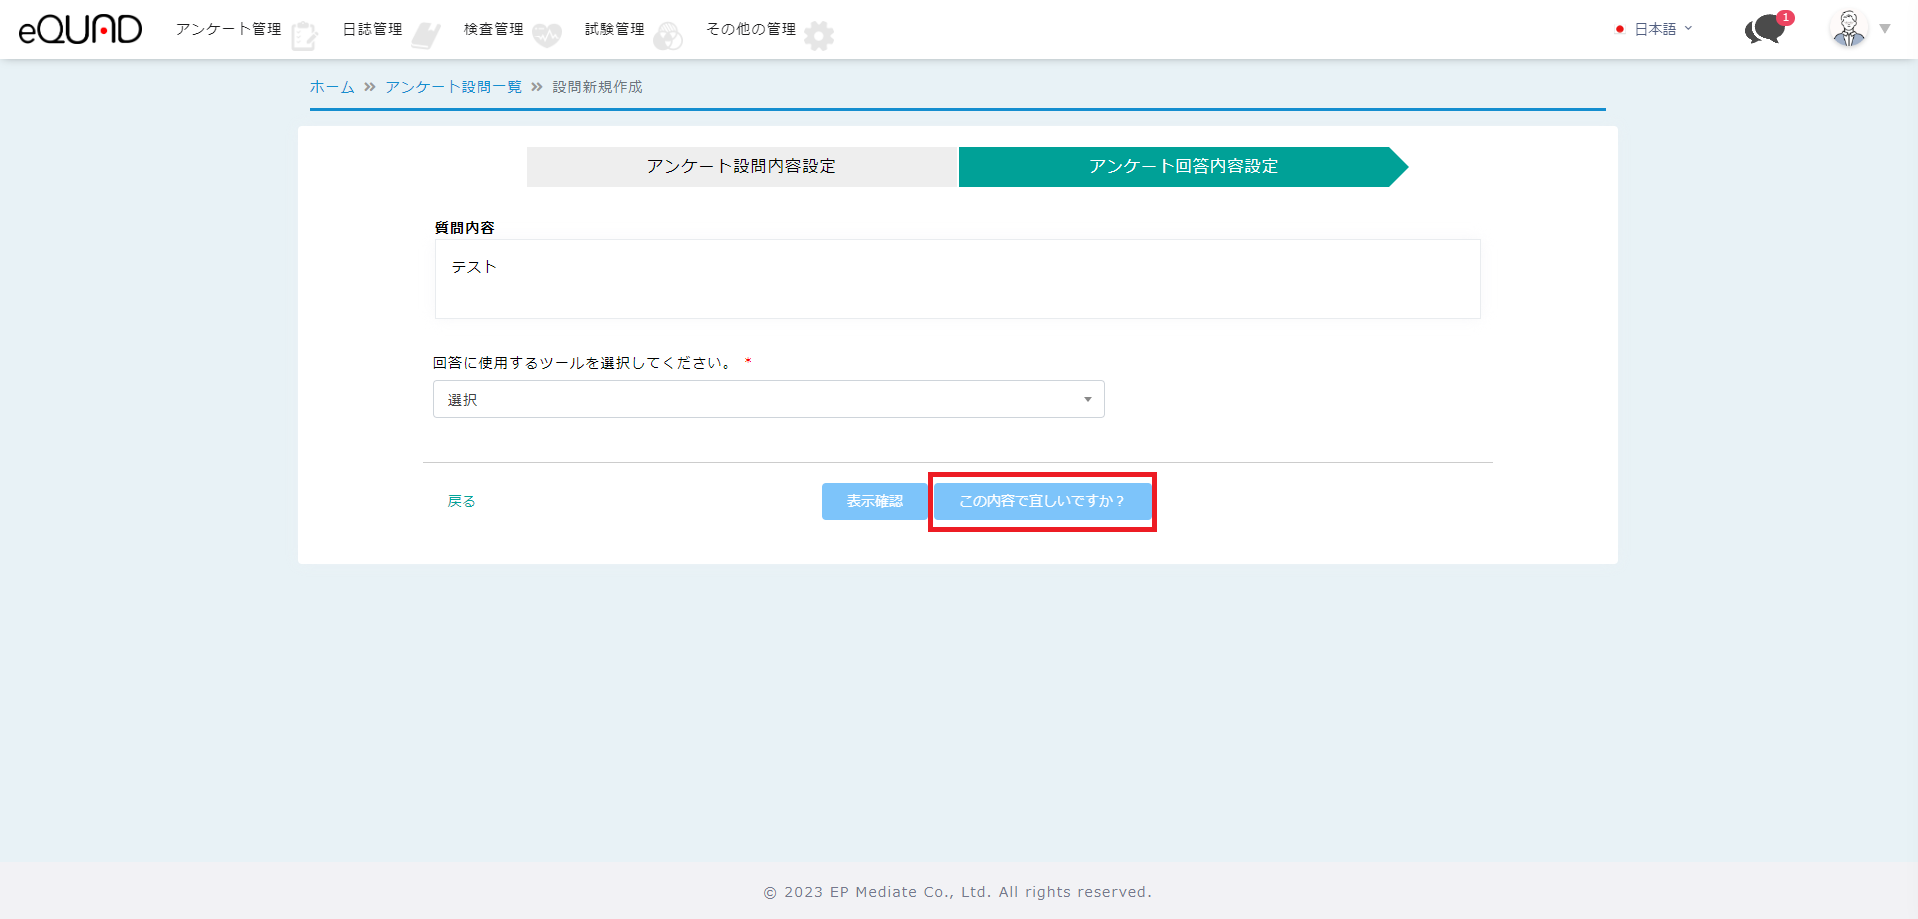Open the chat messages notification icon
1918x919 pixels.
1765,30
